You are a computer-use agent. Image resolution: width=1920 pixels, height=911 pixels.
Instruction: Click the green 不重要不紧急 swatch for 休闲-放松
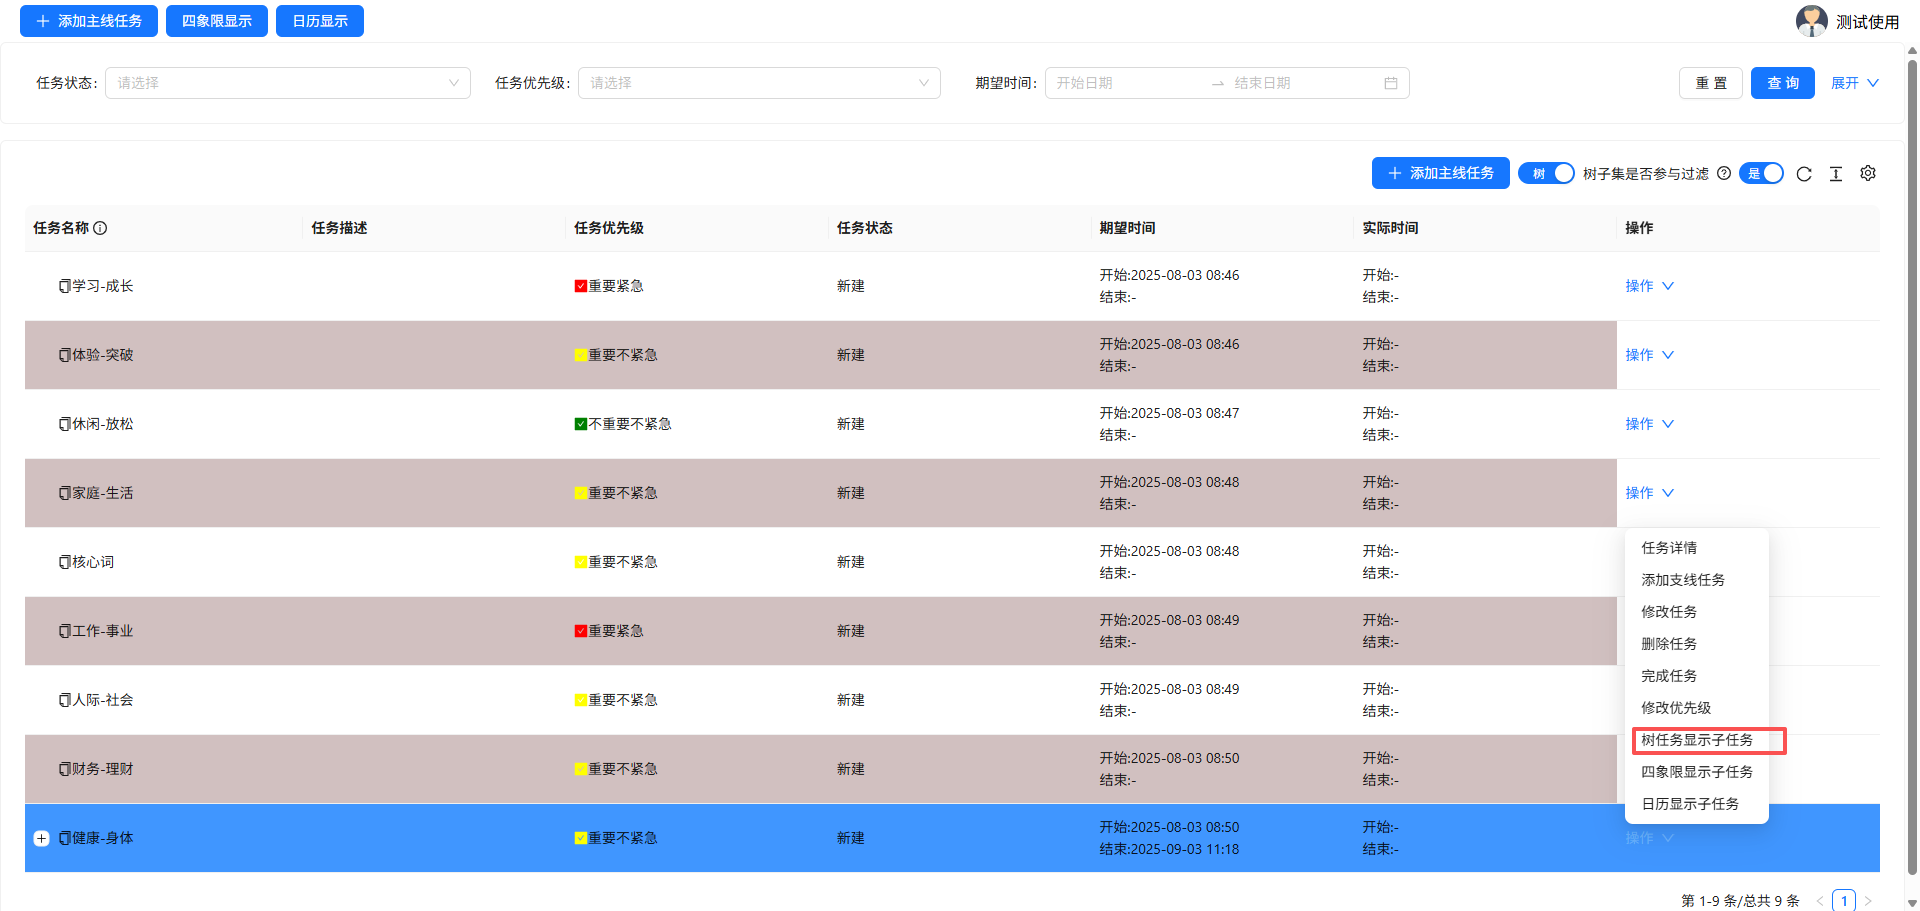pos(580,423)
